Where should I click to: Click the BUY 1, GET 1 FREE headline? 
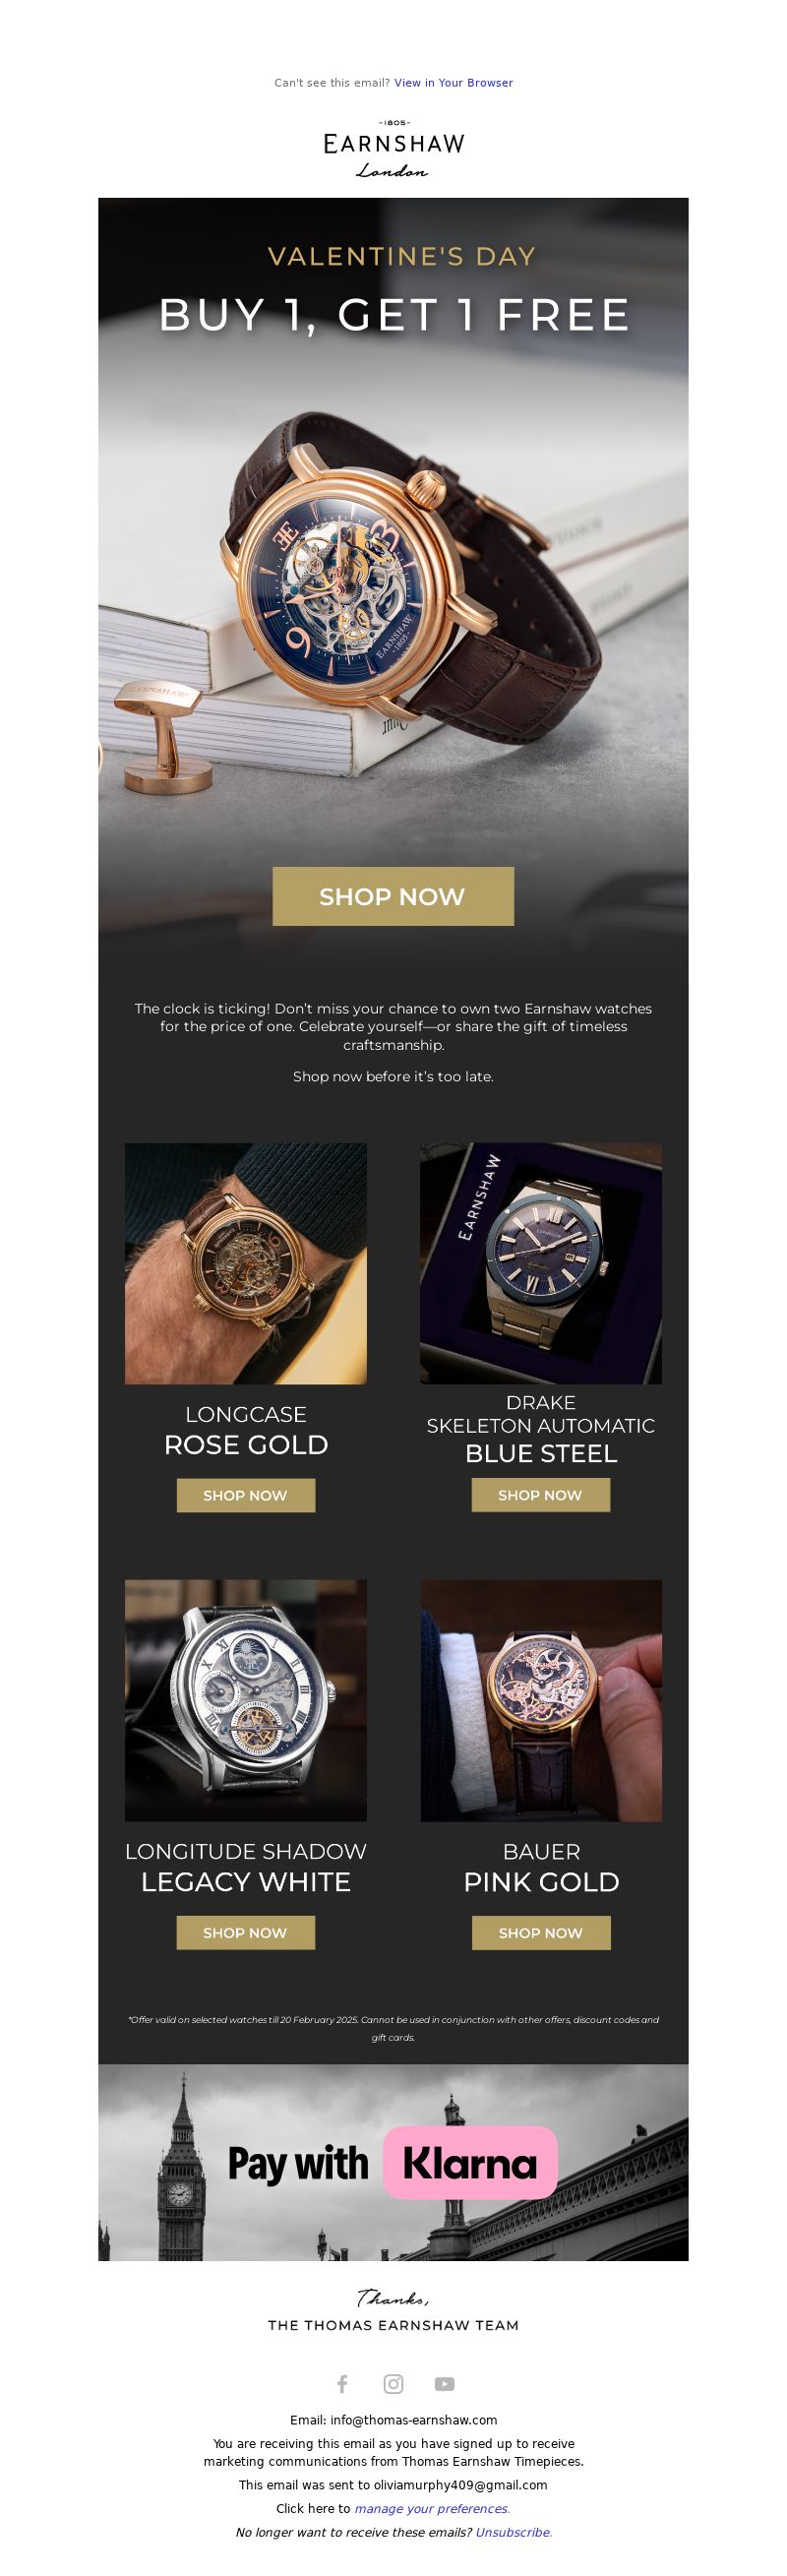pyautogui.click(x=394, y=314)
